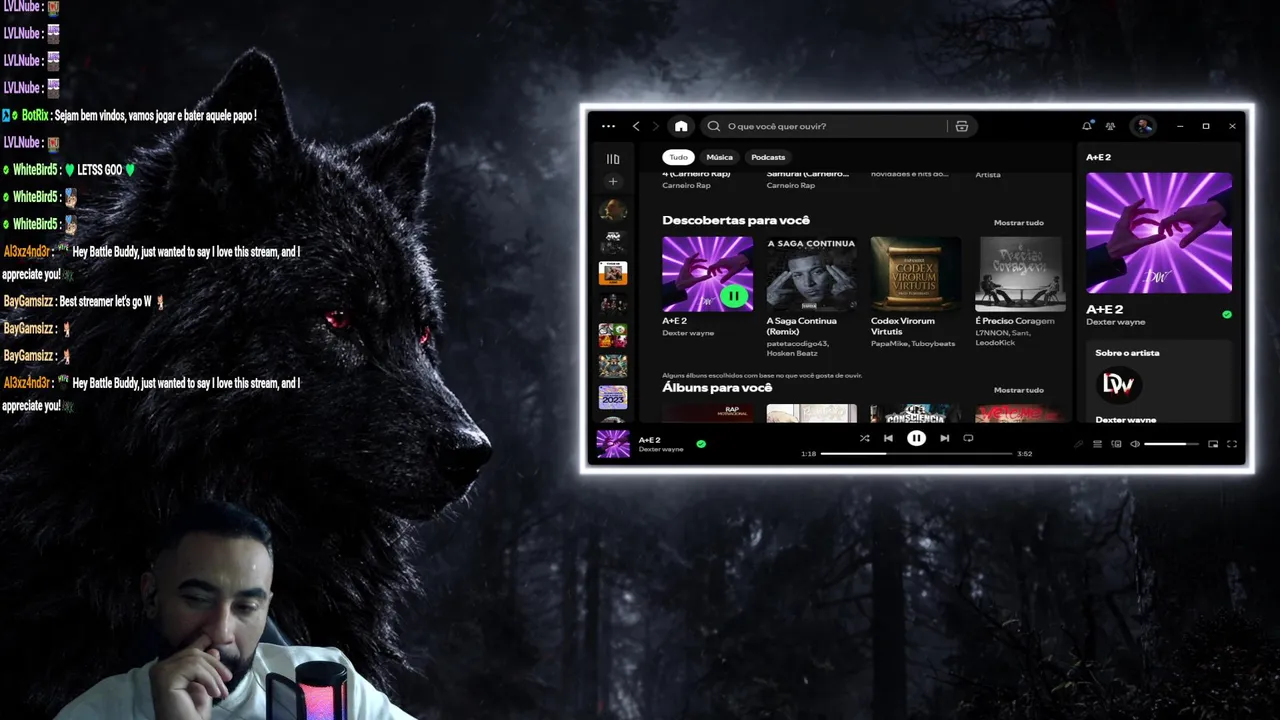The image size is (1280, 720).
Task: Open Dexter wayne under the right panel title
Action: tap(1116, 322)
